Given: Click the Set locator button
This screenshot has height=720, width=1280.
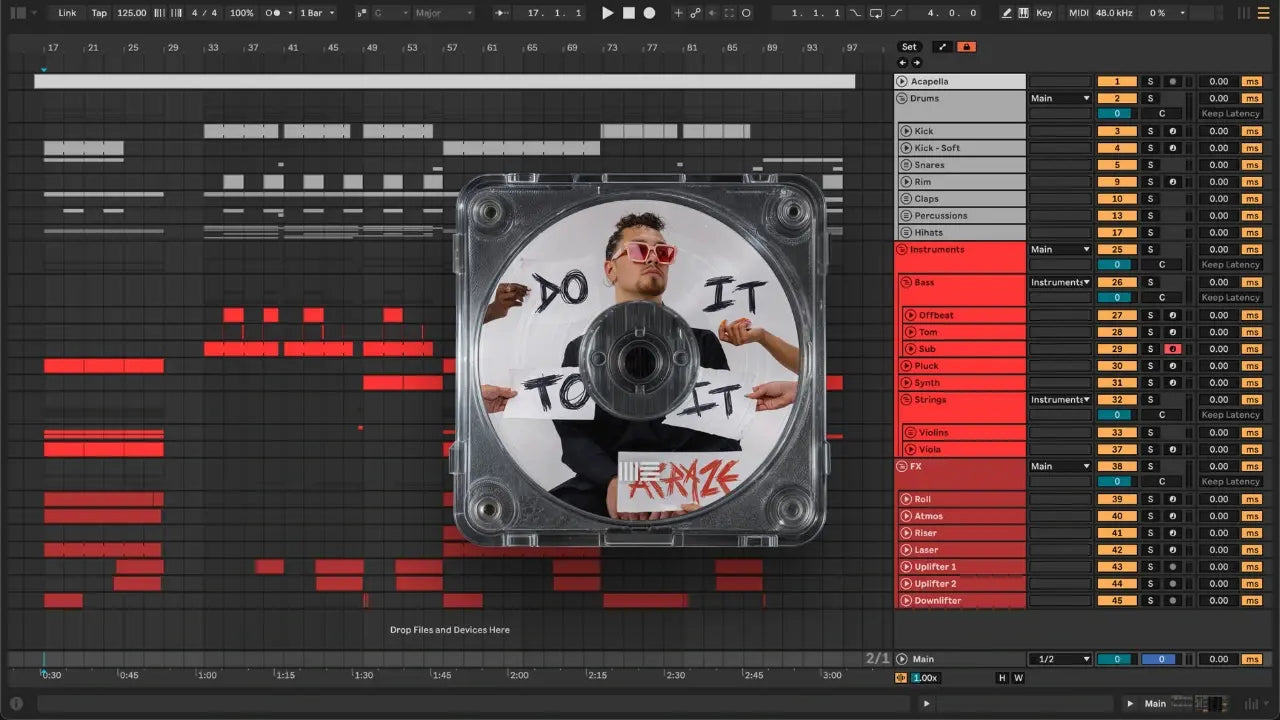Looking at the screenshot, I should [x=908, y=47].
